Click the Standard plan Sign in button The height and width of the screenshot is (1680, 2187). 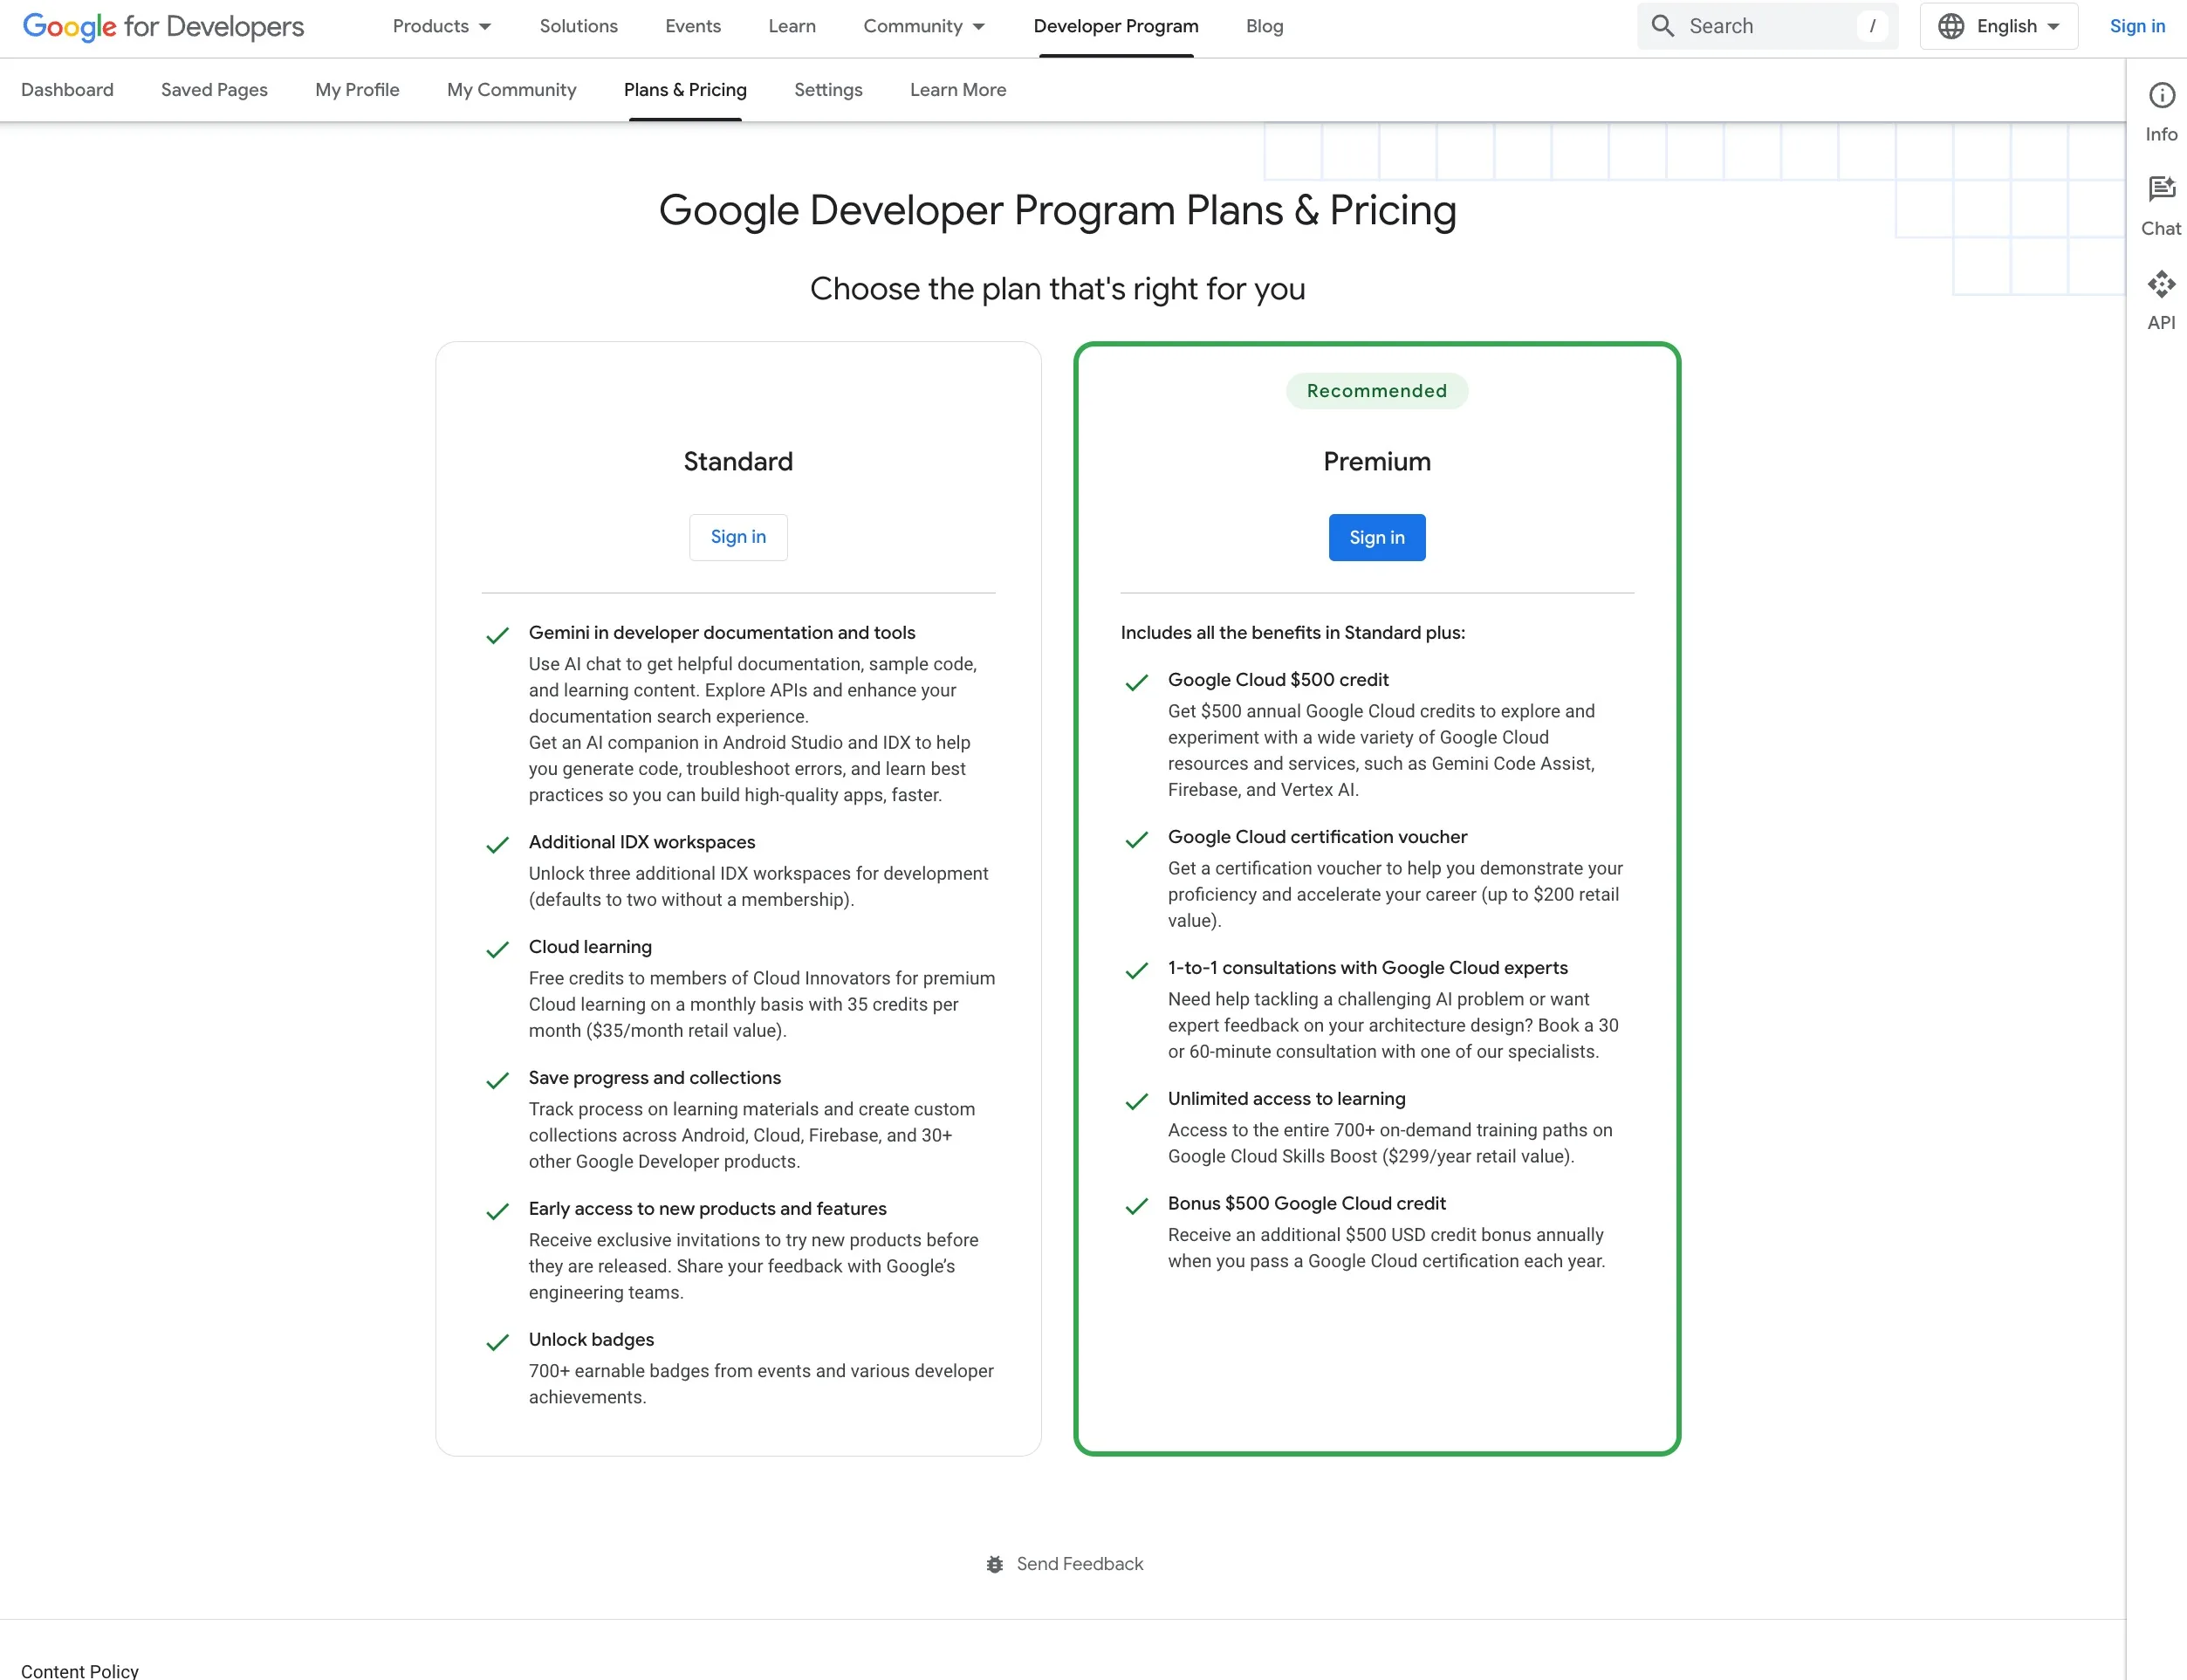point(736,537)
